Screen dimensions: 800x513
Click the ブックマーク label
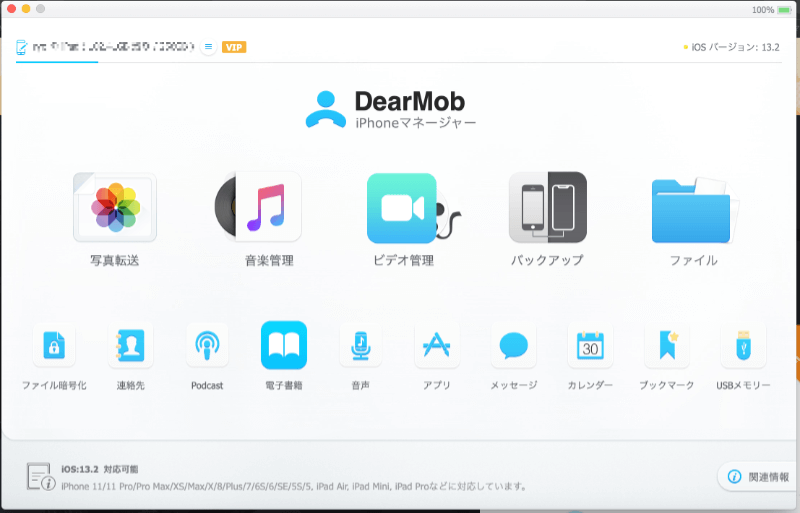click(x=667, y=385)
